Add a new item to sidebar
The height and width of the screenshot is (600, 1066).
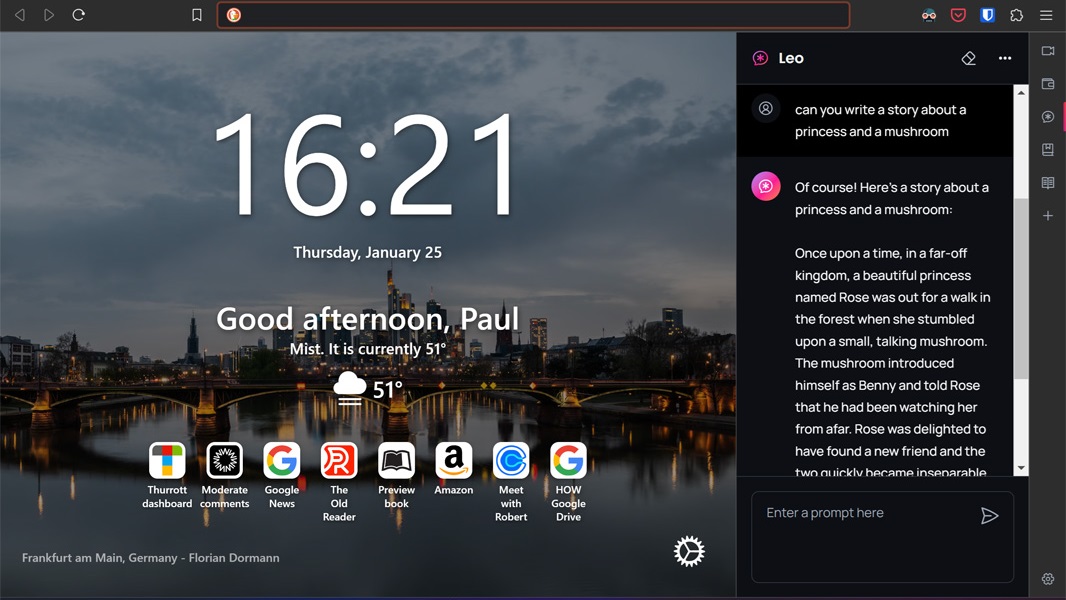[x=1048, y=216]
